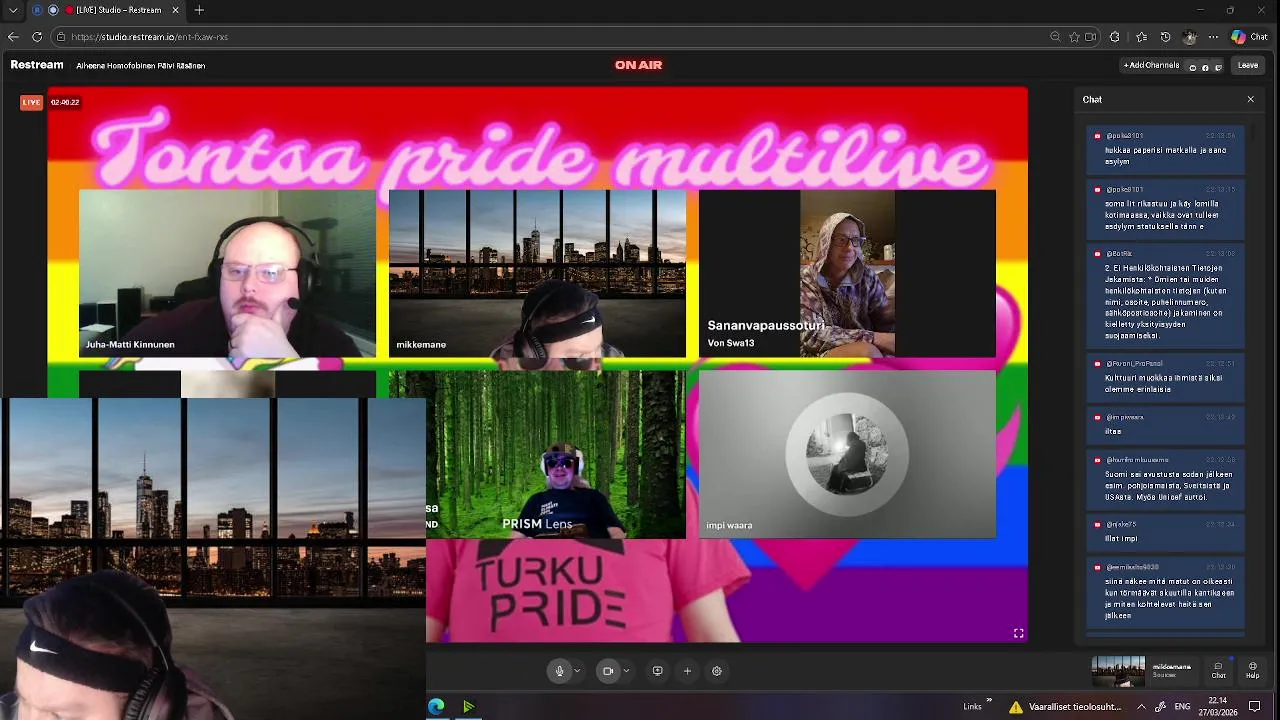Click Add Channels button
The width and height of the screenshot is (1280, 720).
(1151, 65)
